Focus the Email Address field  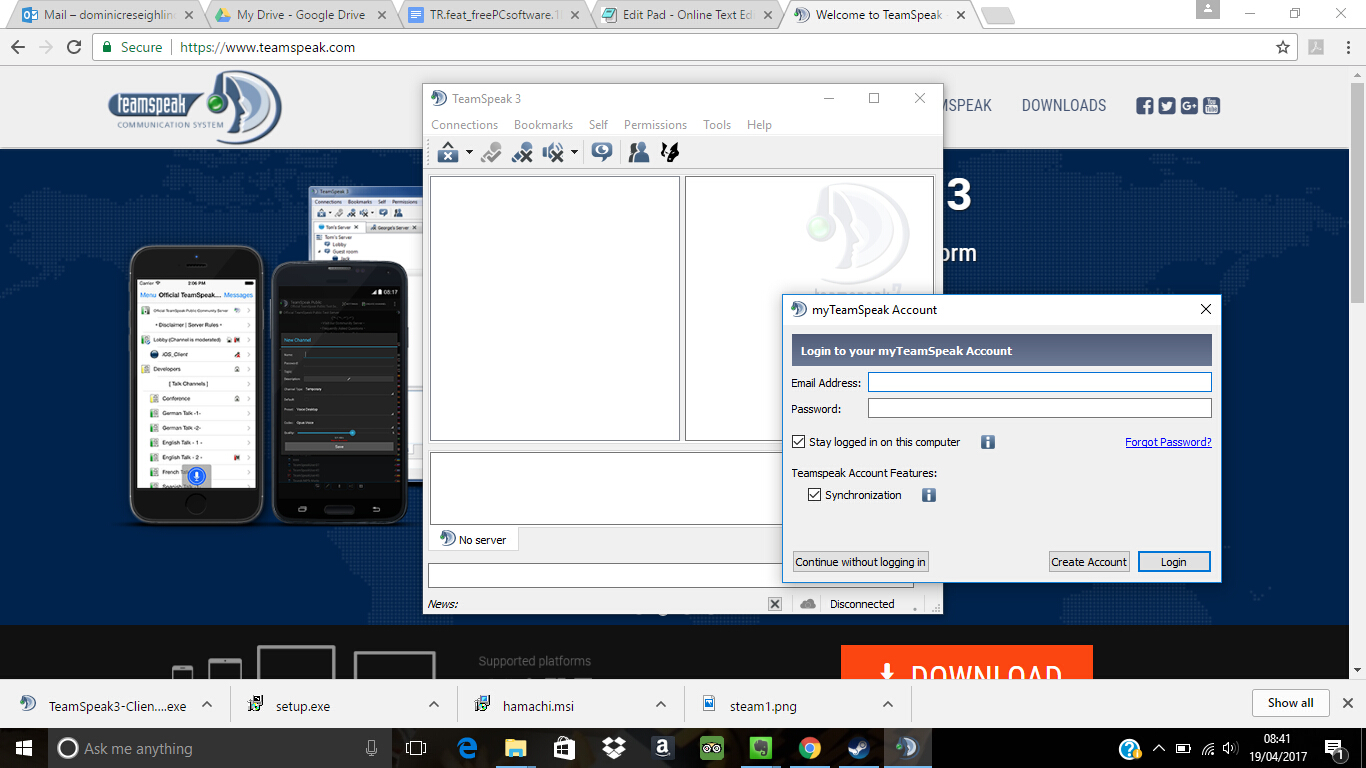[x=1039, y=382]
